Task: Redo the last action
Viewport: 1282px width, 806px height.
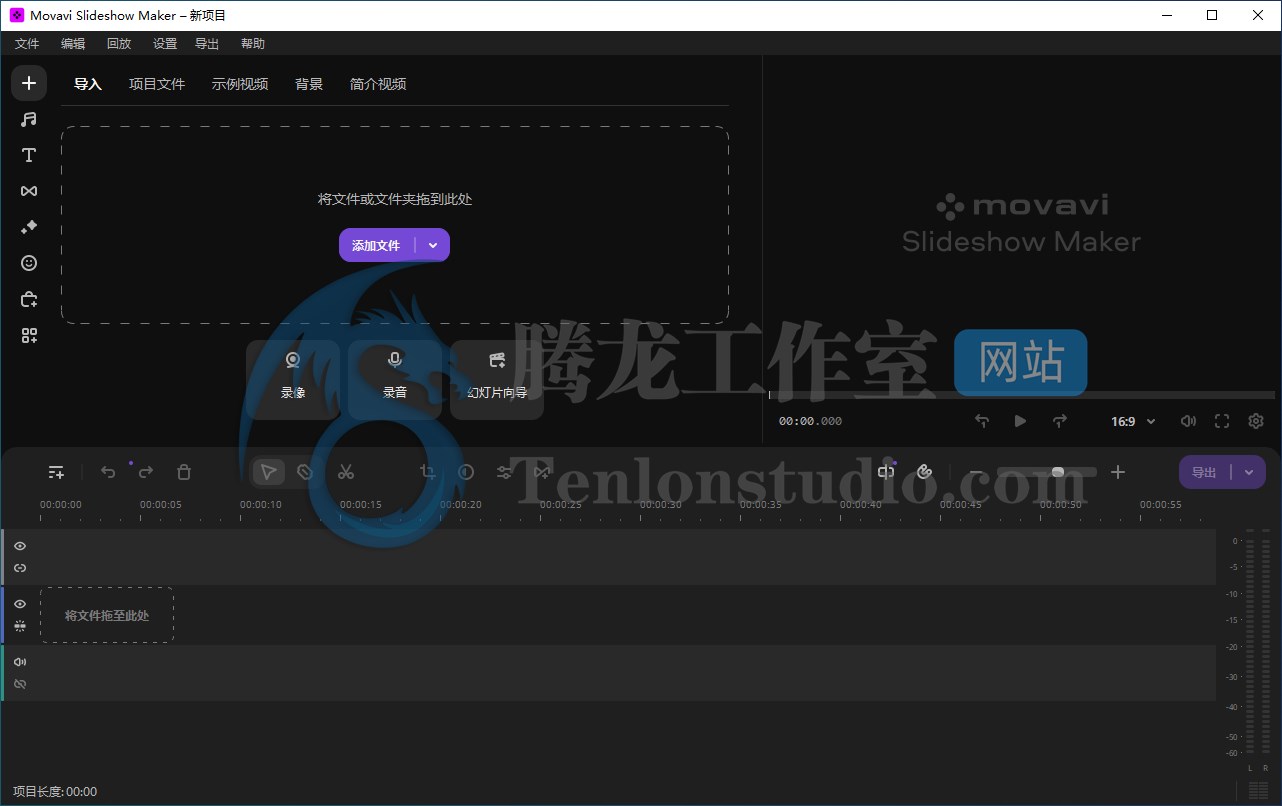Action: point(146,472)
